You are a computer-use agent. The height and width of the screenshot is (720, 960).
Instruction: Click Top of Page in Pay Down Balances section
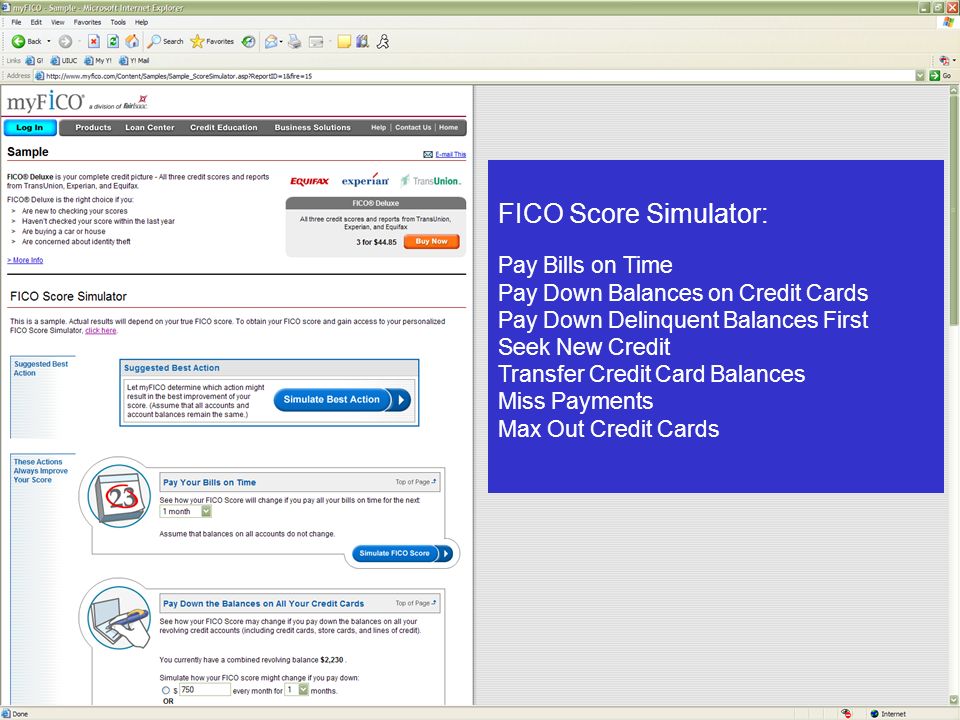416,603
